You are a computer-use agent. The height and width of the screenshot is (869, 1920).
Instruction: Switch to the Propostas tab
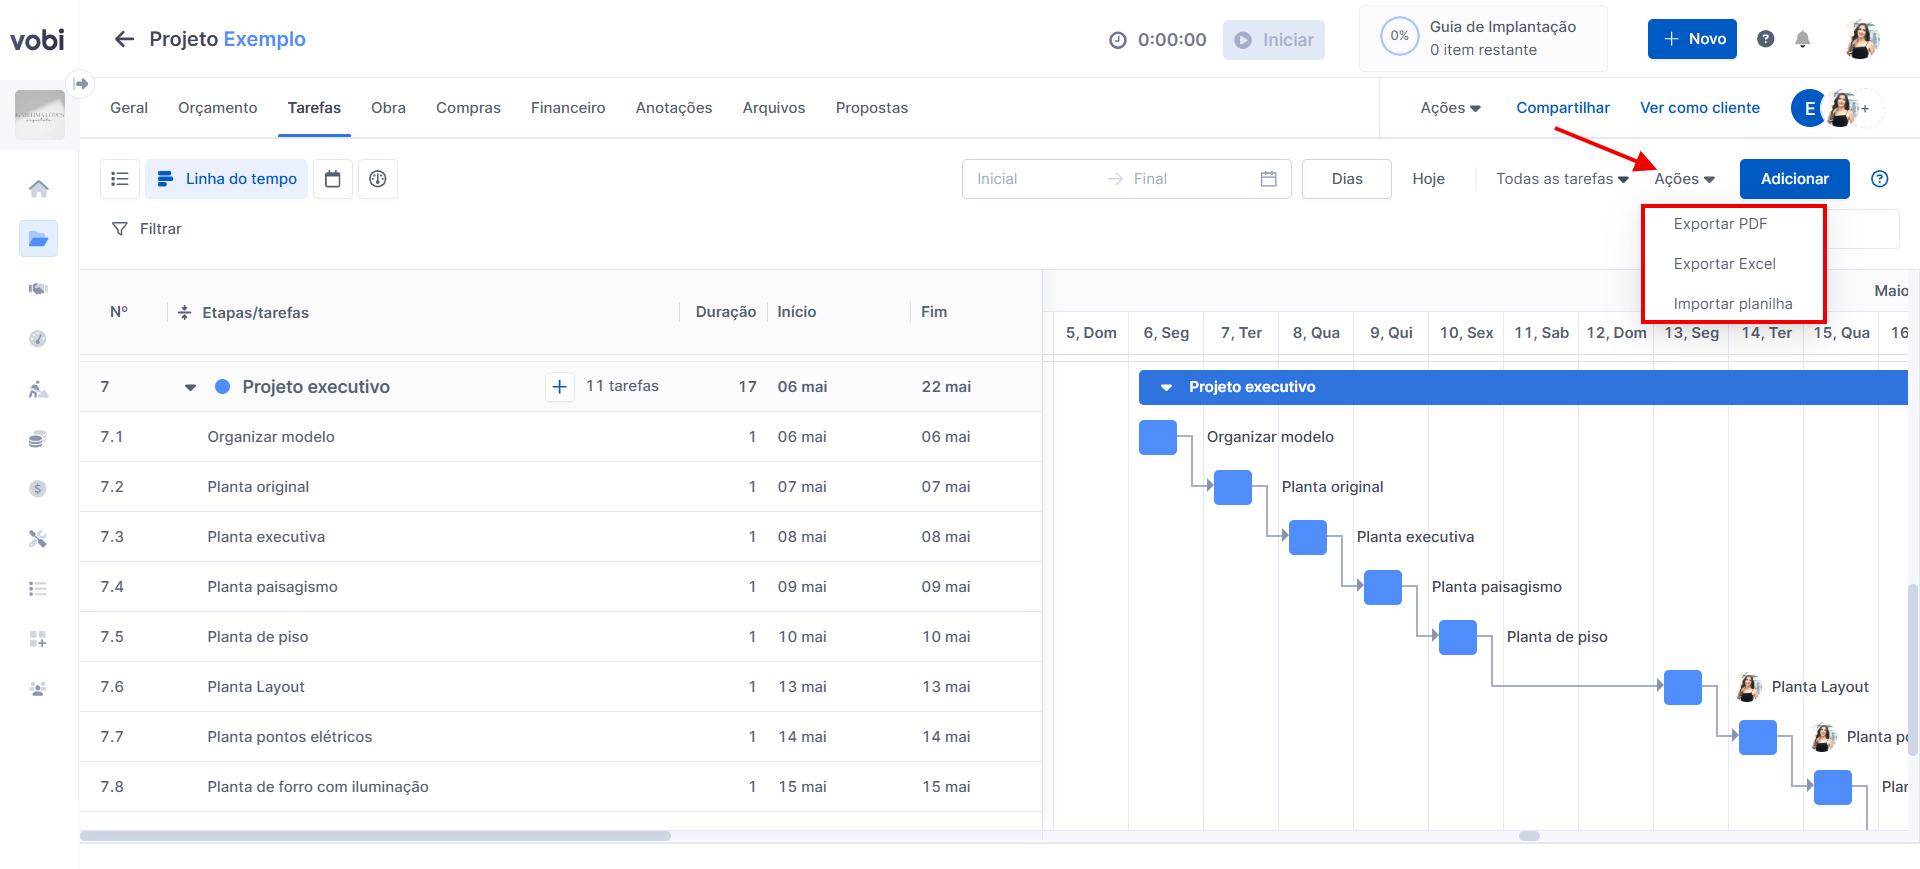click(x=872, y=108)
